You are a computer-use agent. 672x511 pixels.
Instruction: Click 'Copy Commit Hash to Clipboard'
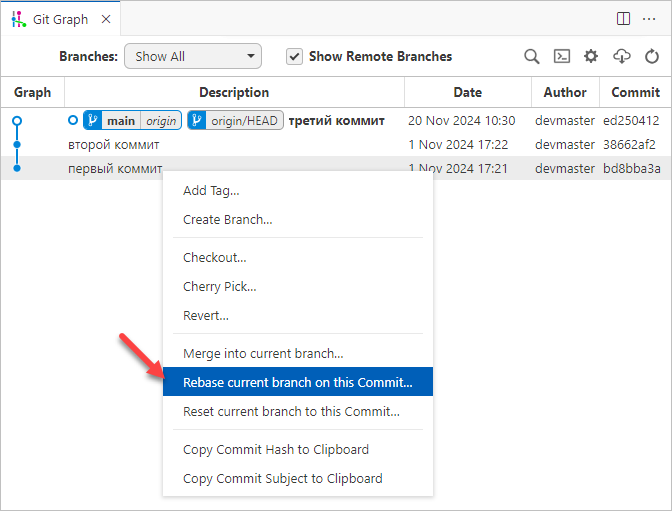pyautogui.click(x=275, y=449)
